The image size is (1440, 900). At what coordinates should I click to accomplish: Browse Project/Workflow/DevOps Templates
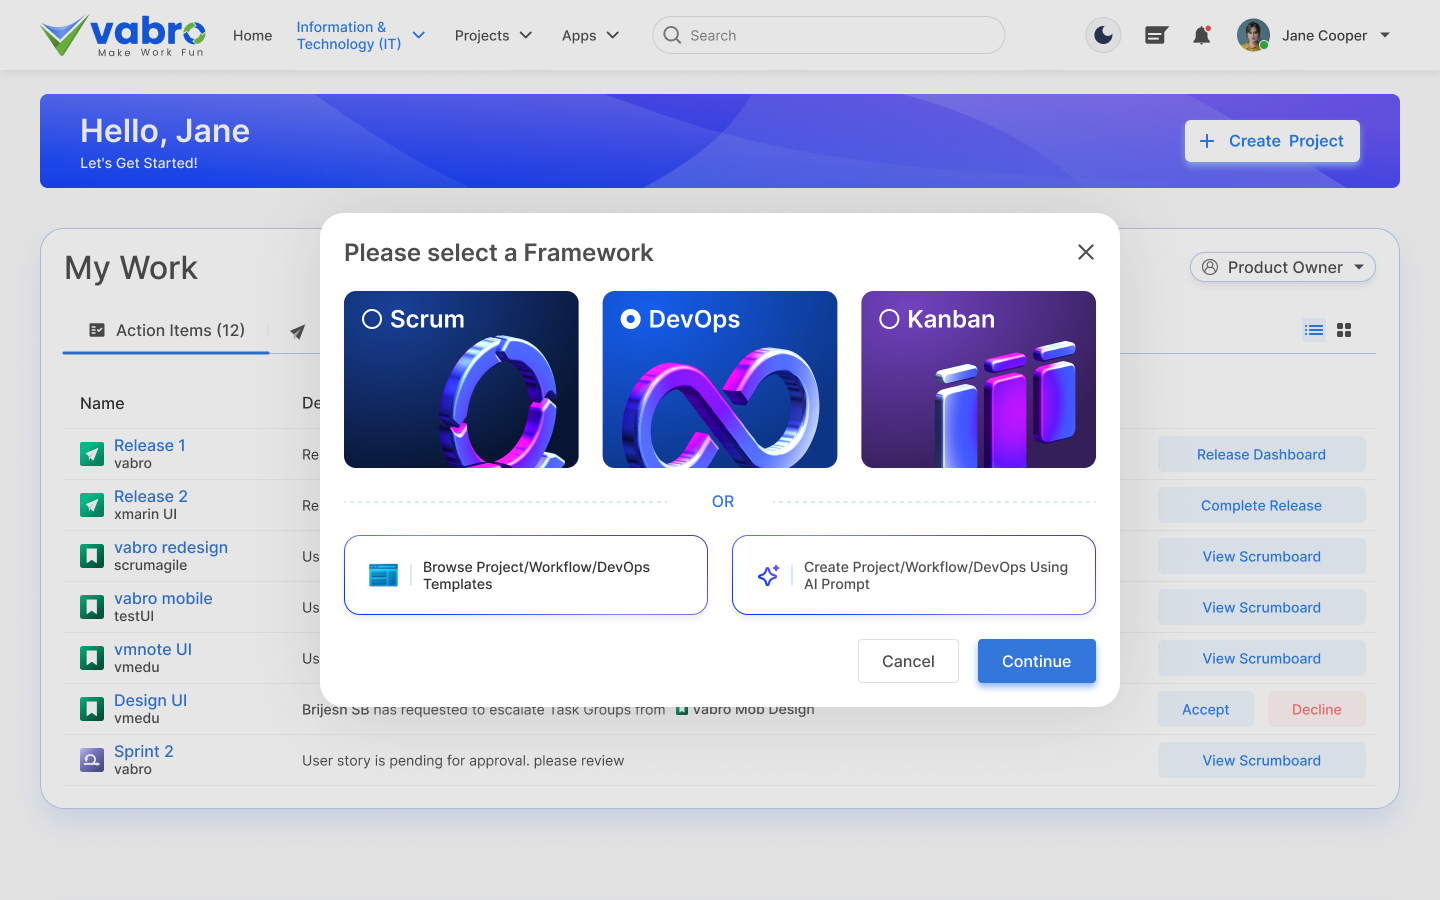[x=526, y=575]
